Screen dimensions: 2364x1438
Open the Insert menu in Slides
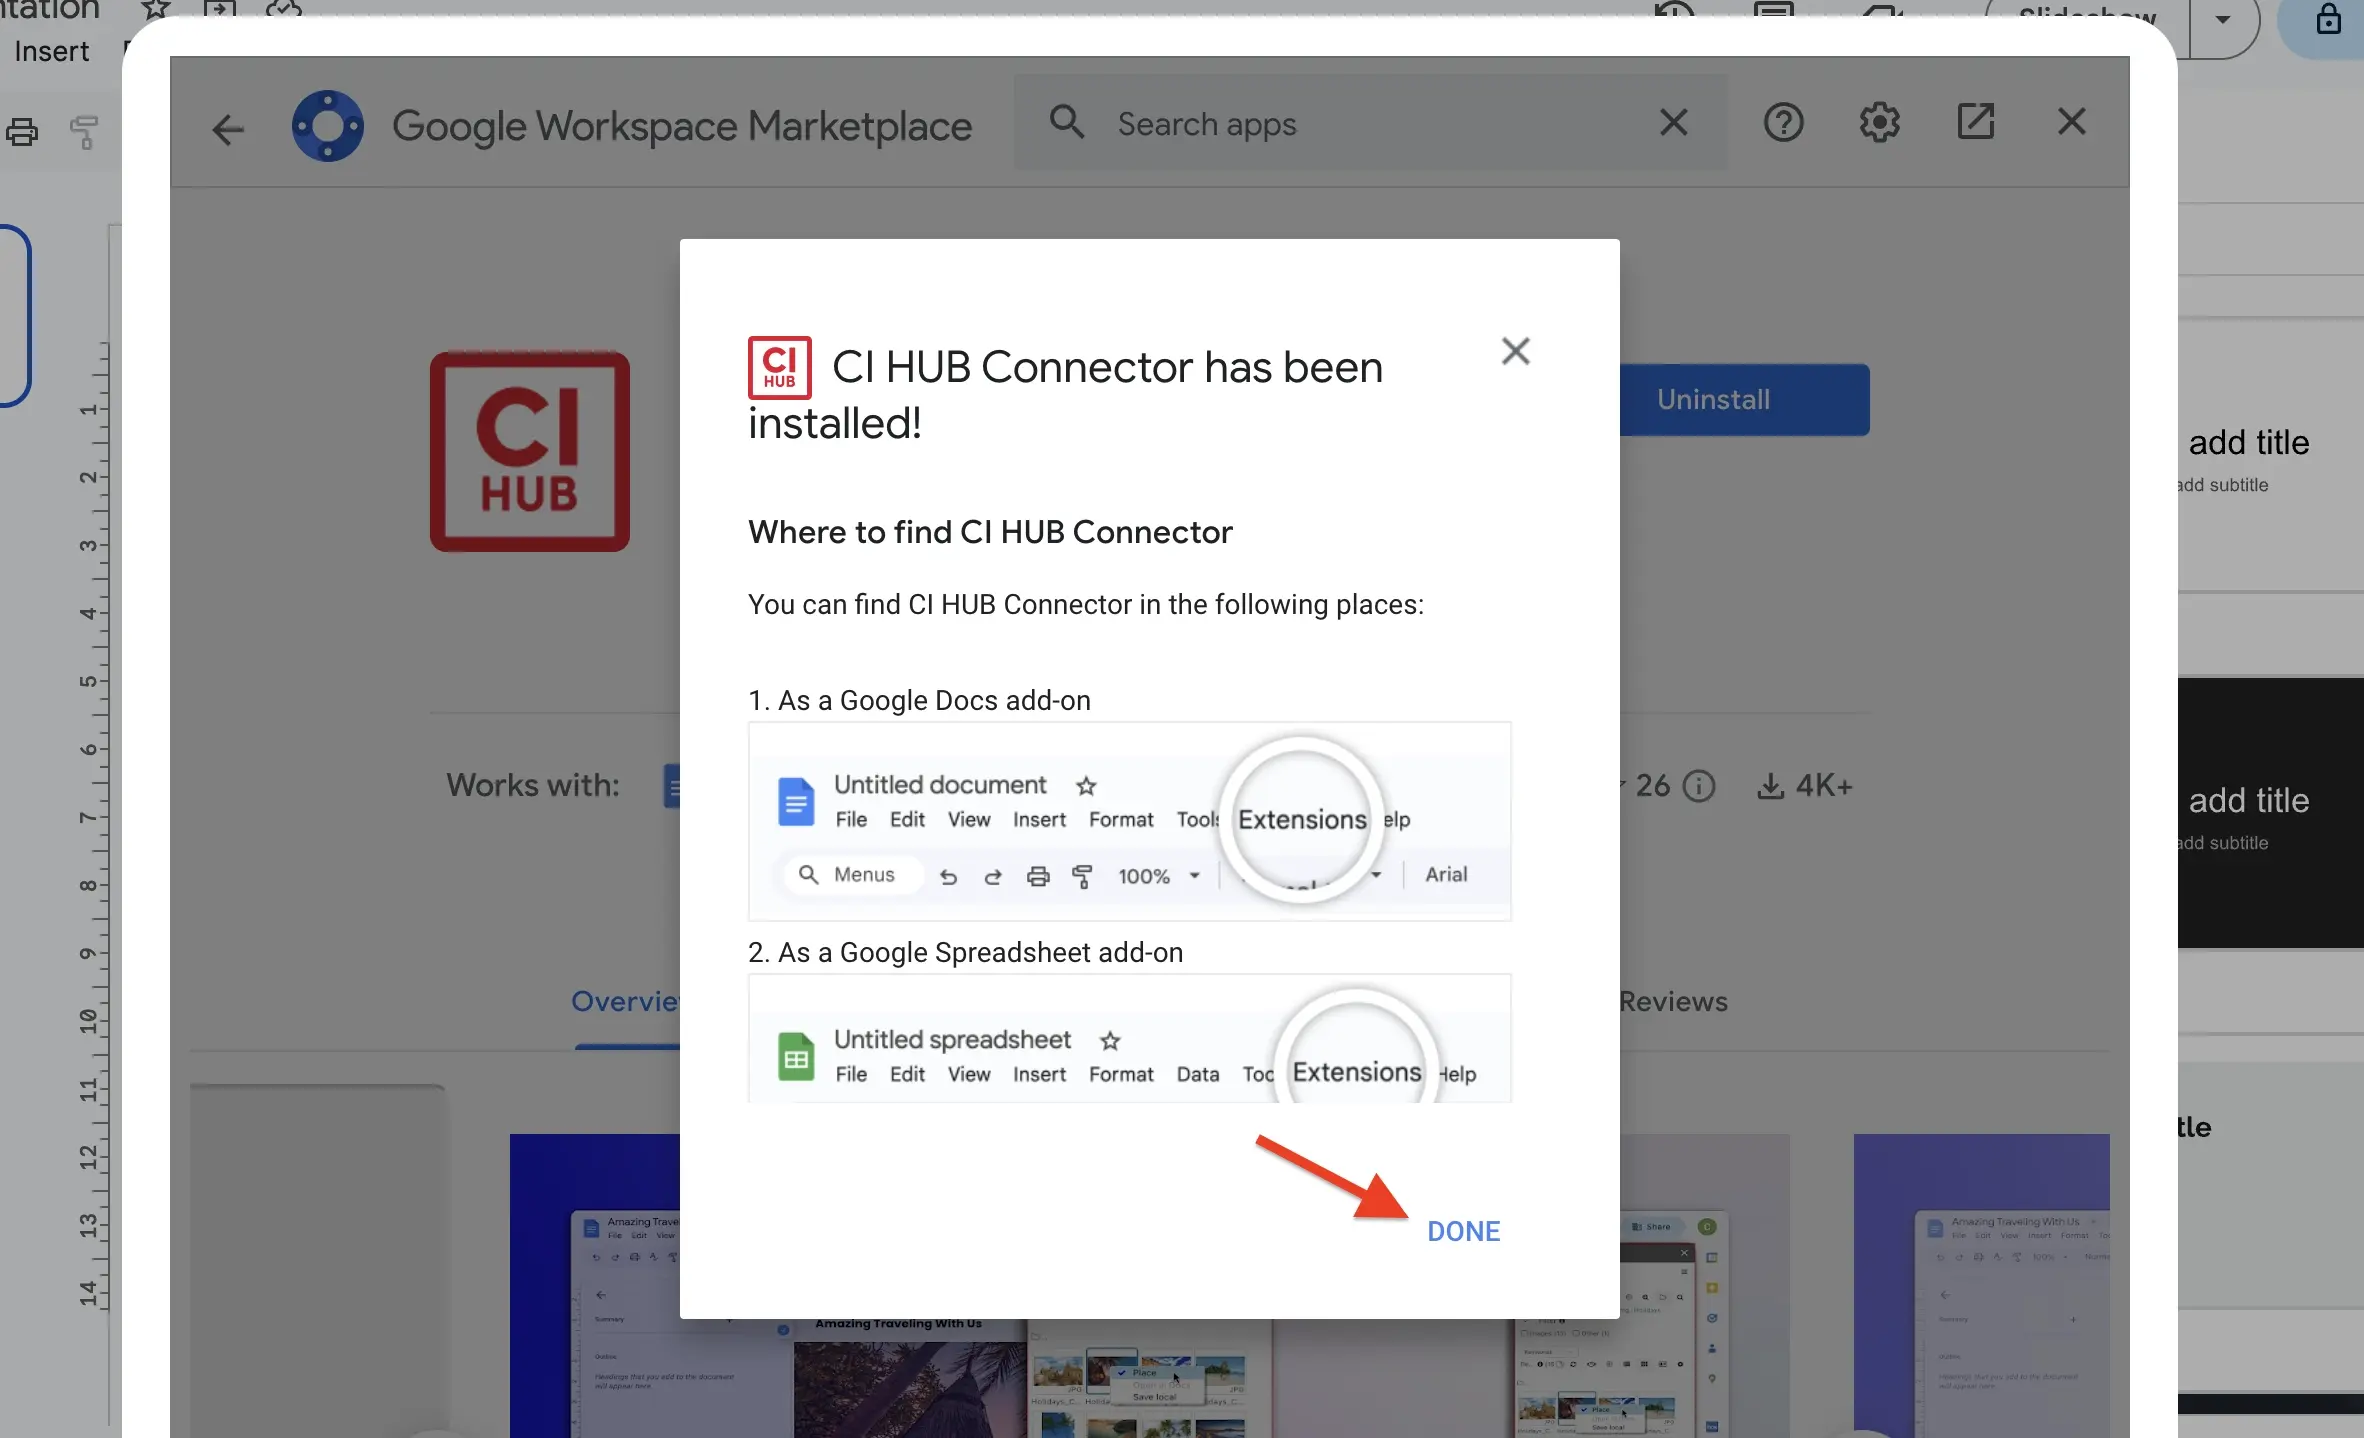51,51
